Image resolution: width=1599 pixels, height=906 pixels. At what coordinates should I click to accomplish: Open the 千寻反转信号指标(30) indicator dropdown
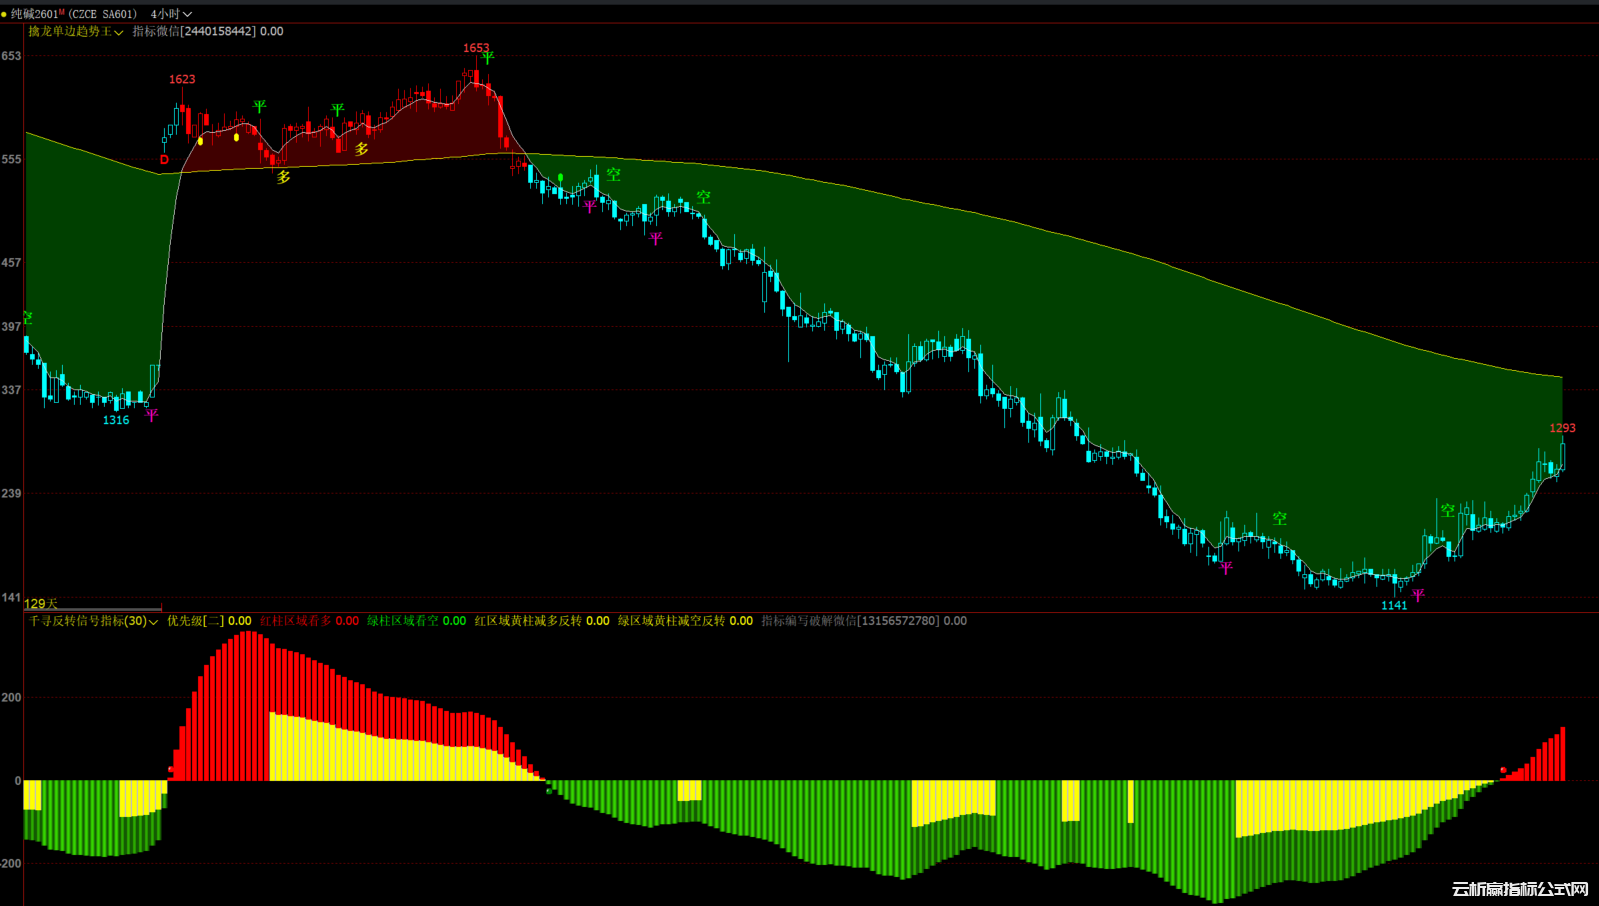[x=93, y=621]
